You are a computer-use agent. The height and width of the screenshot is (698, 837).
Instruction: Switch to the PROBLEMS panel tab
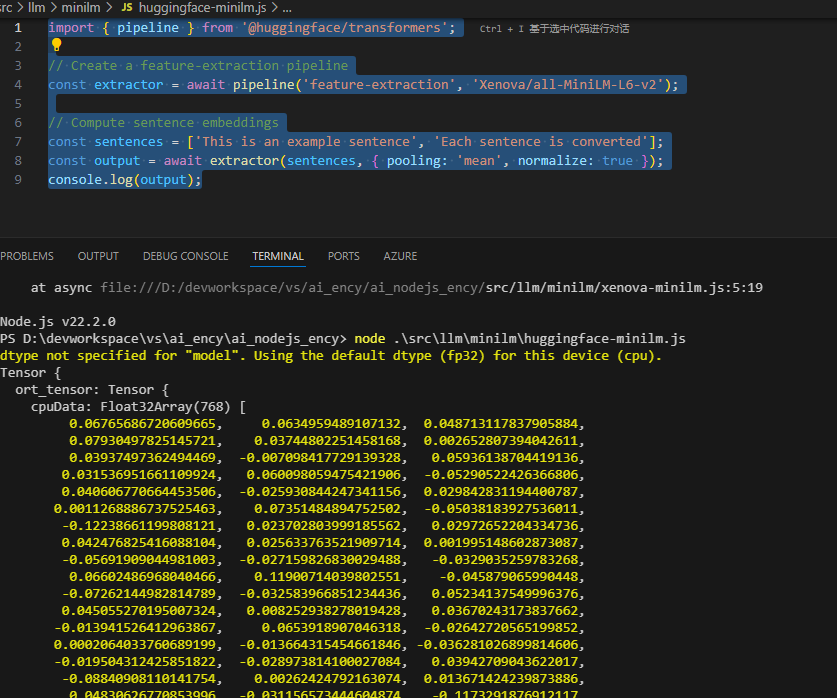27,256
